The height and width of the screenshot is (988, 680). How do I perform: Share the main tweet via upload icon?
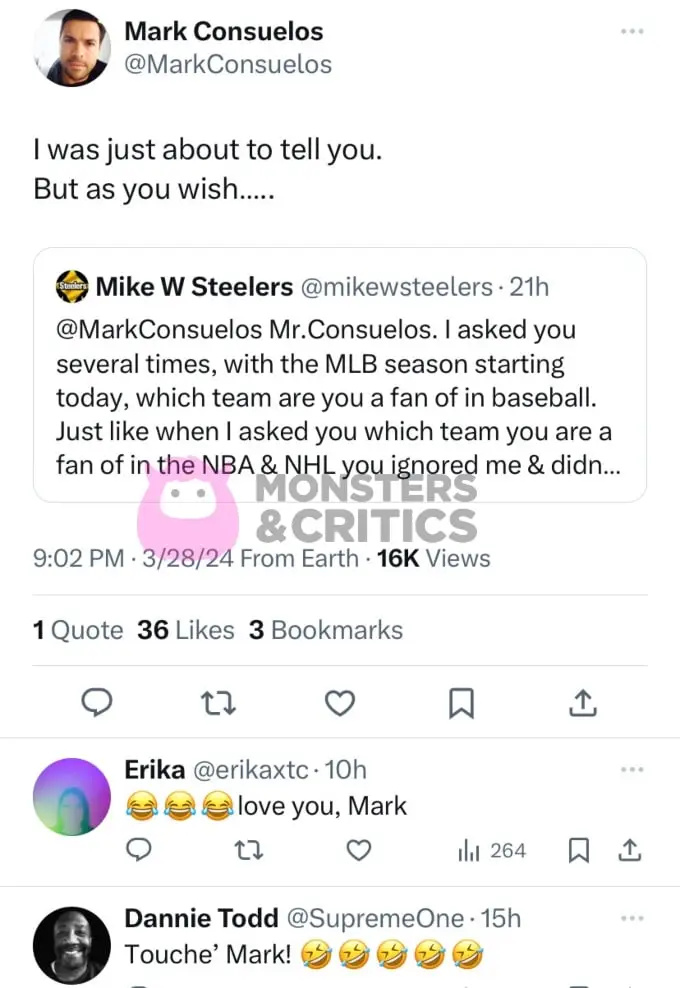pyautogui.click(x=582, y=703)
